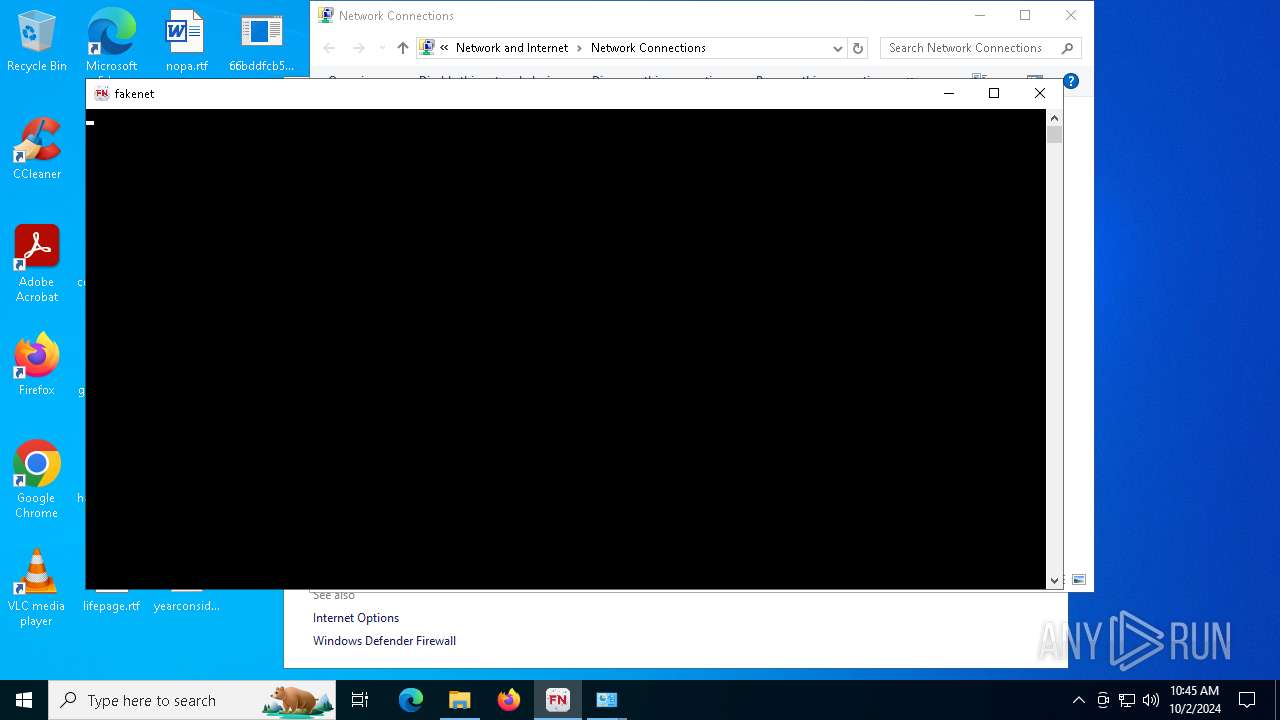Open the volume tray icon
This screenshot has height=720, width=1280.
pyautogui.click(x=1151, y=700)
